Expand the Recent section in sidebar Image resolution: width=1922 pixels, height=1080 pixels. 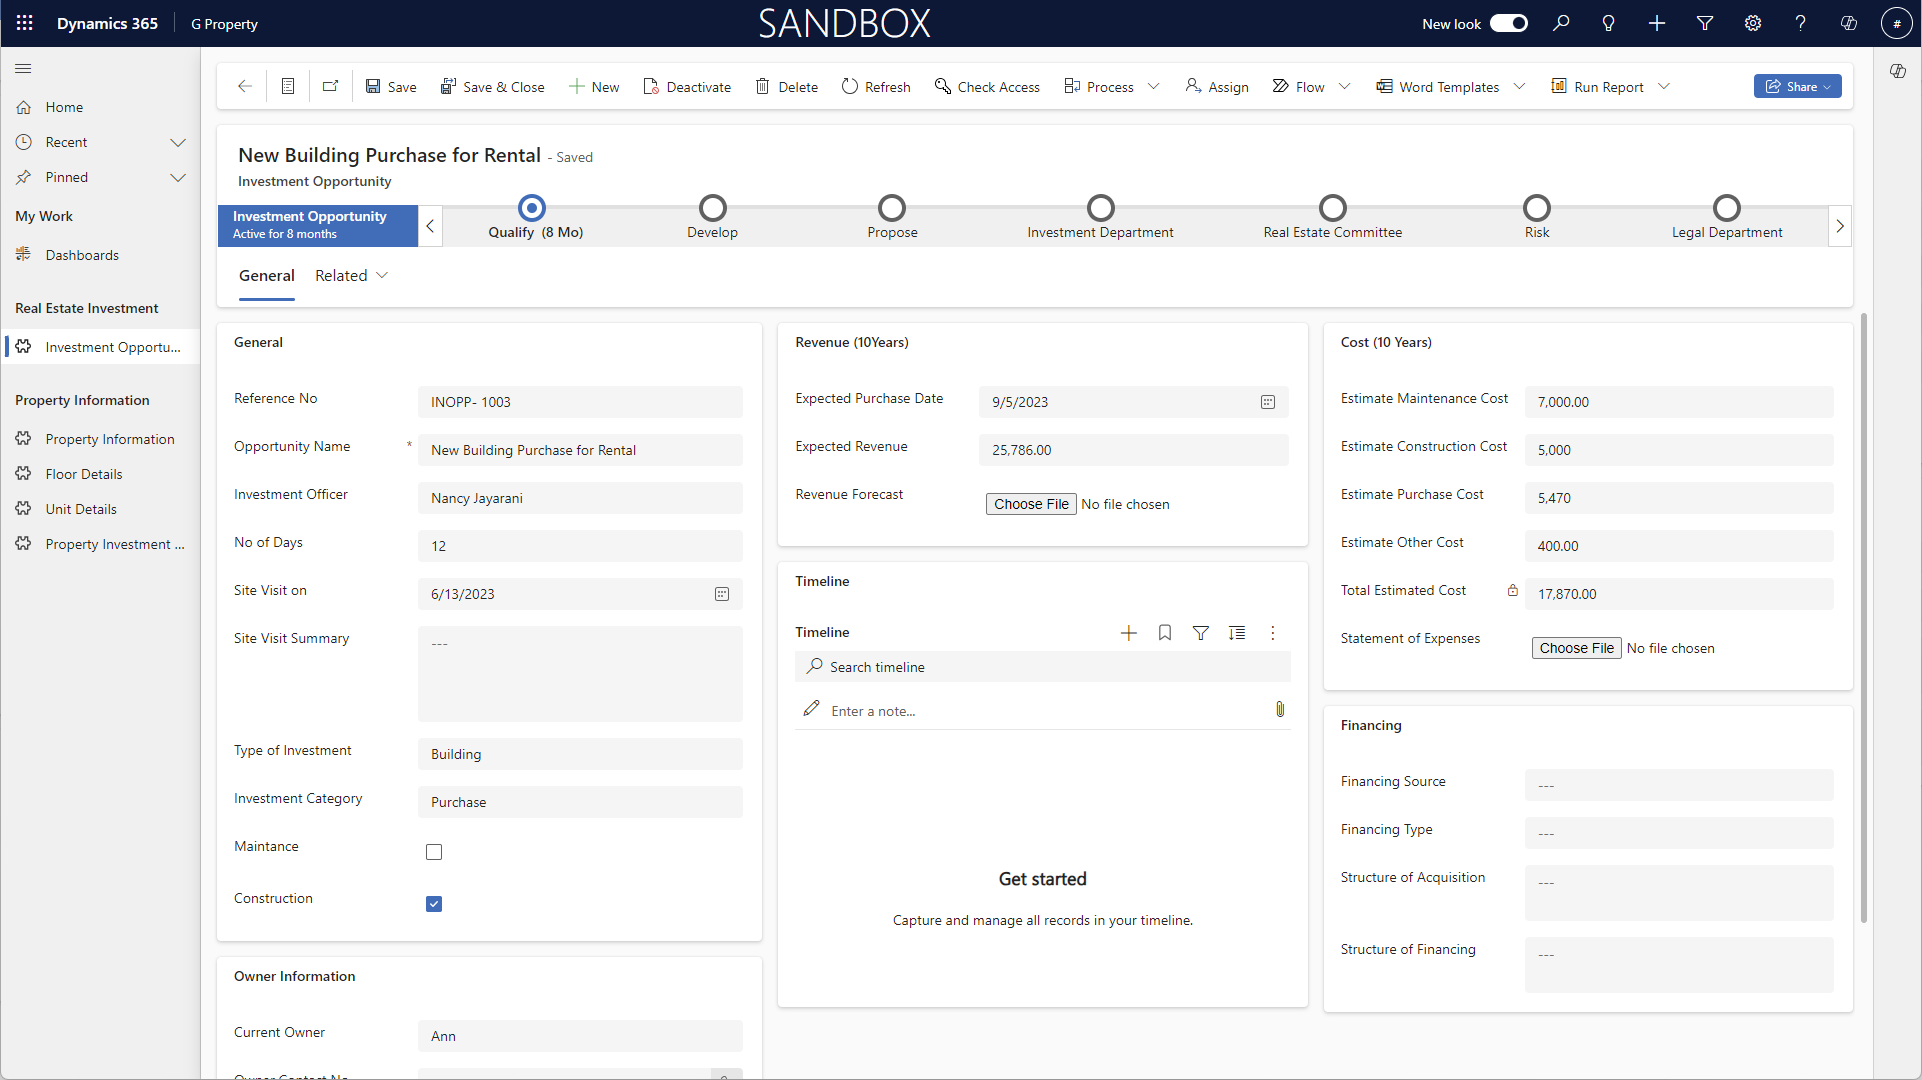[x=178, y=142]
